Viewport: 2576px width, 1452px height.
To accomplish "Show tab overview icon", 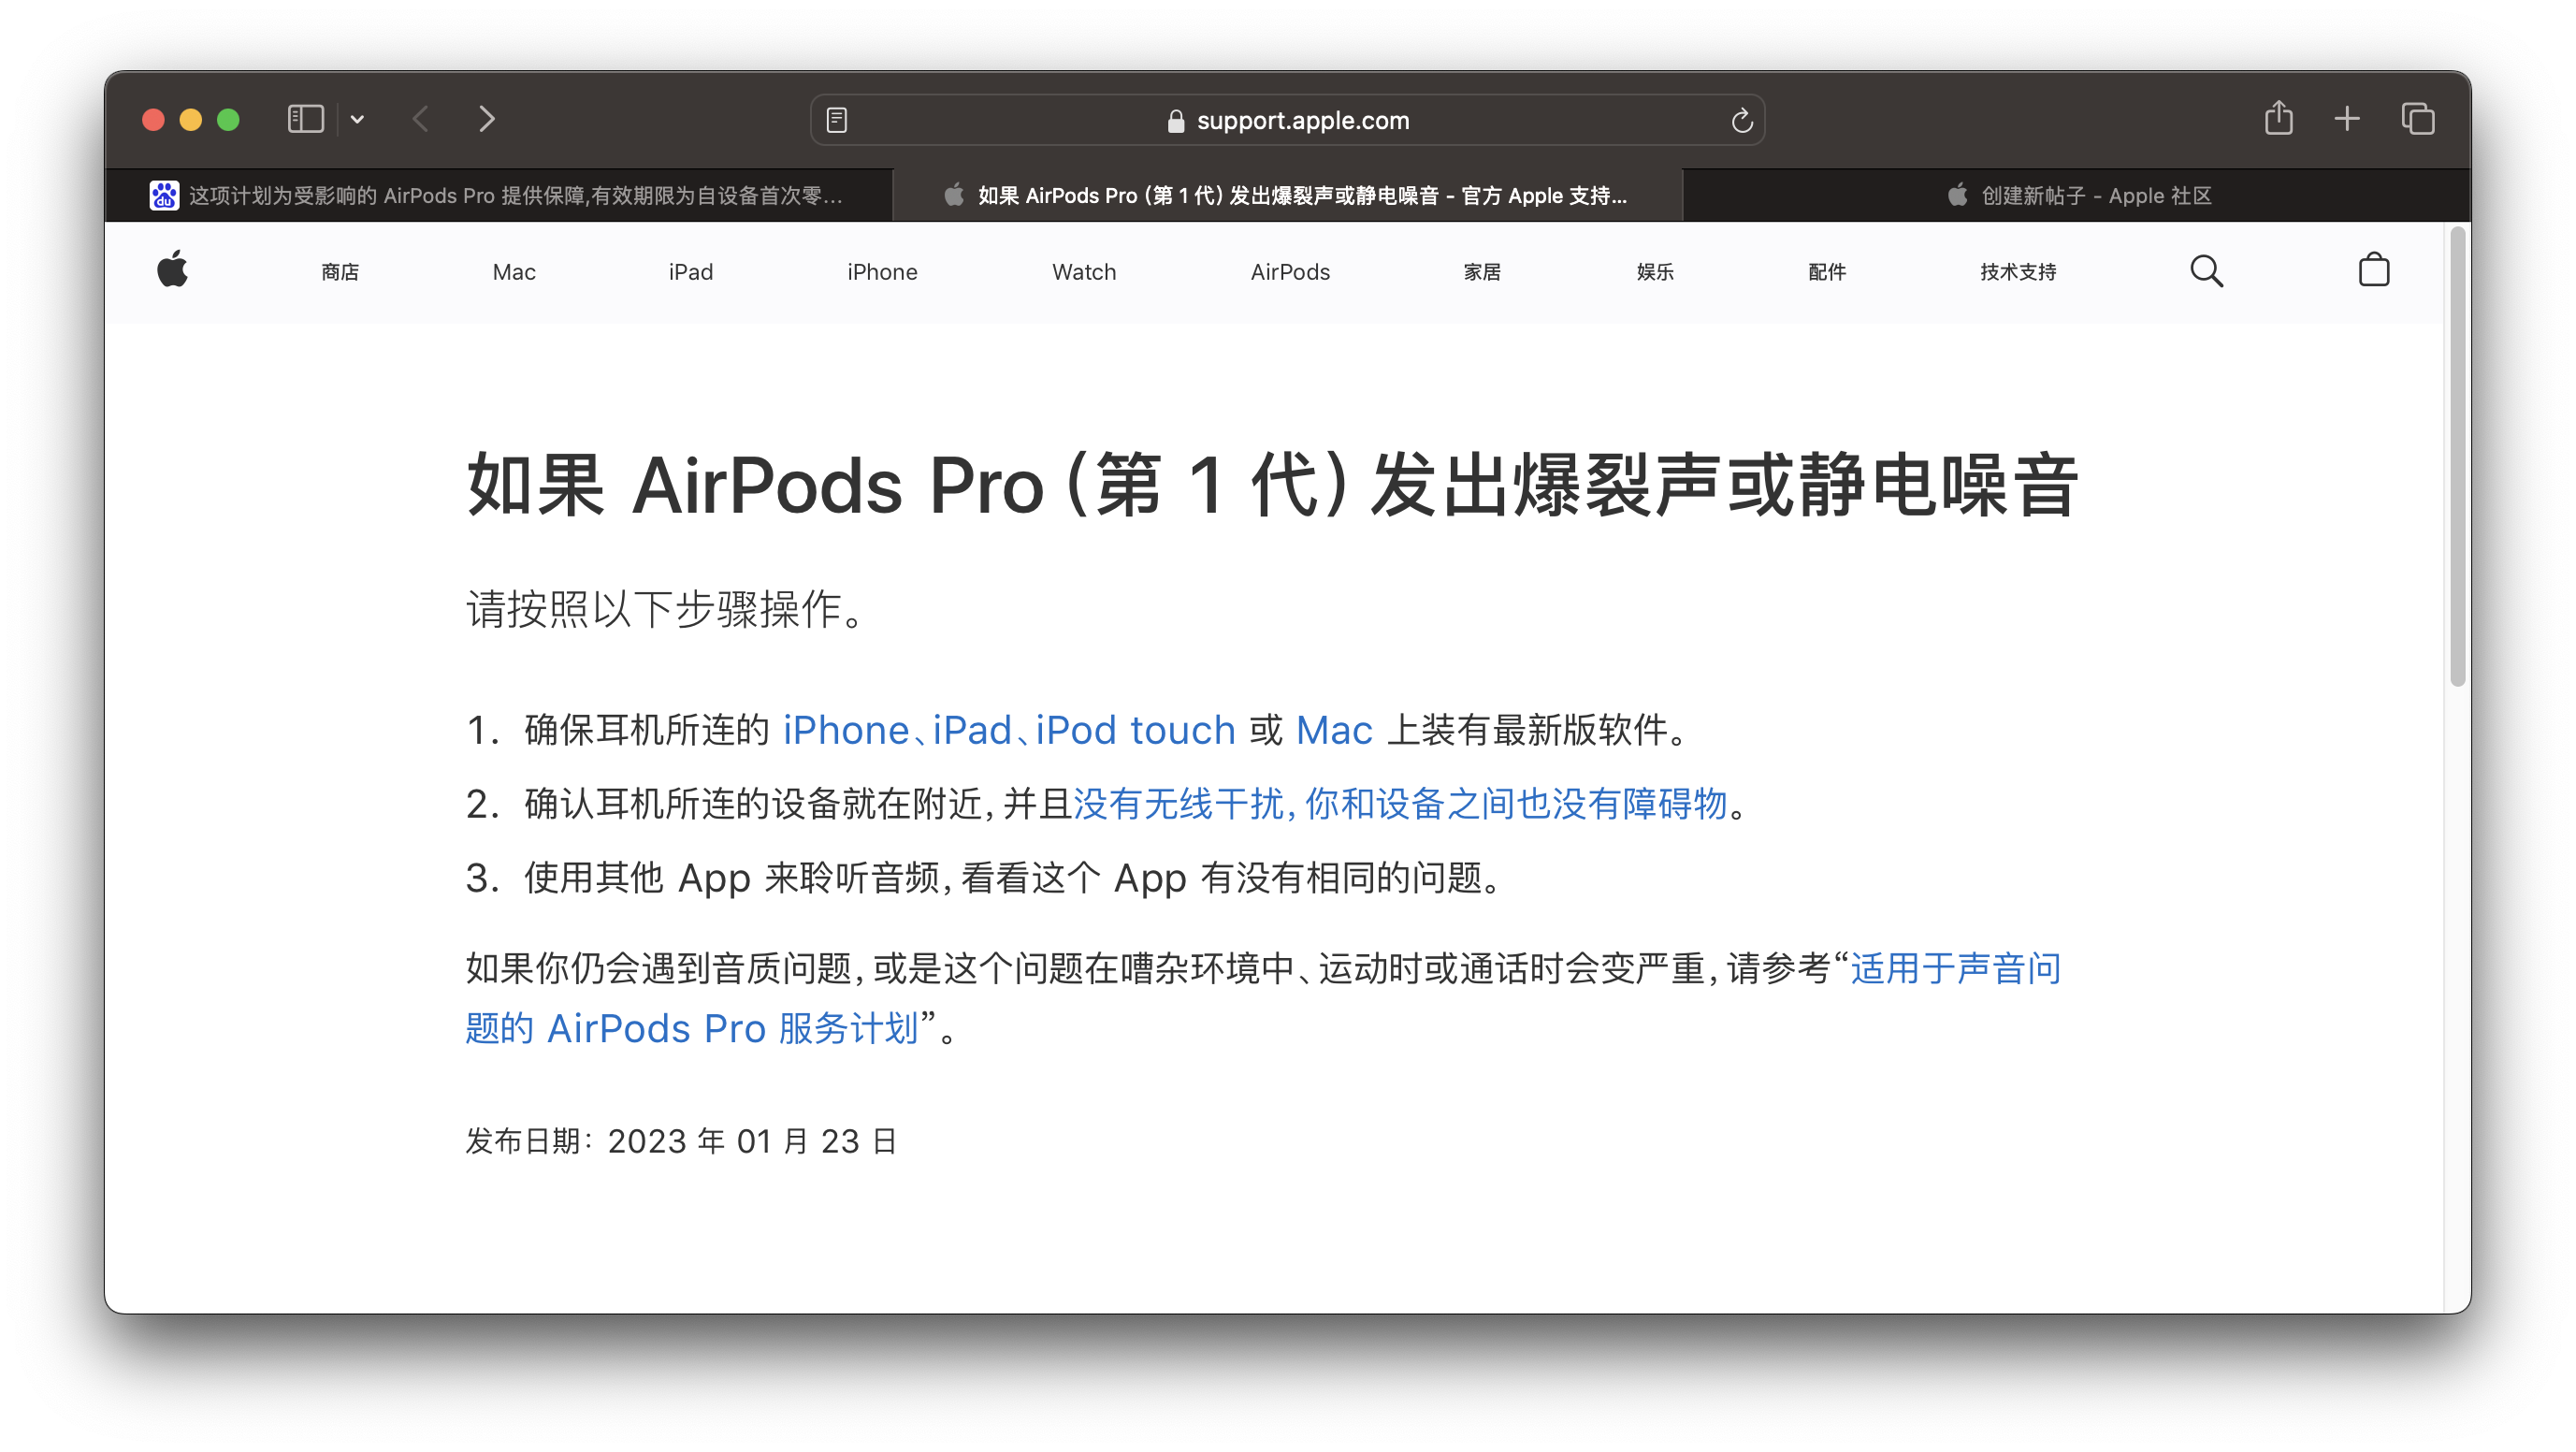I will tap(2417, 119).
